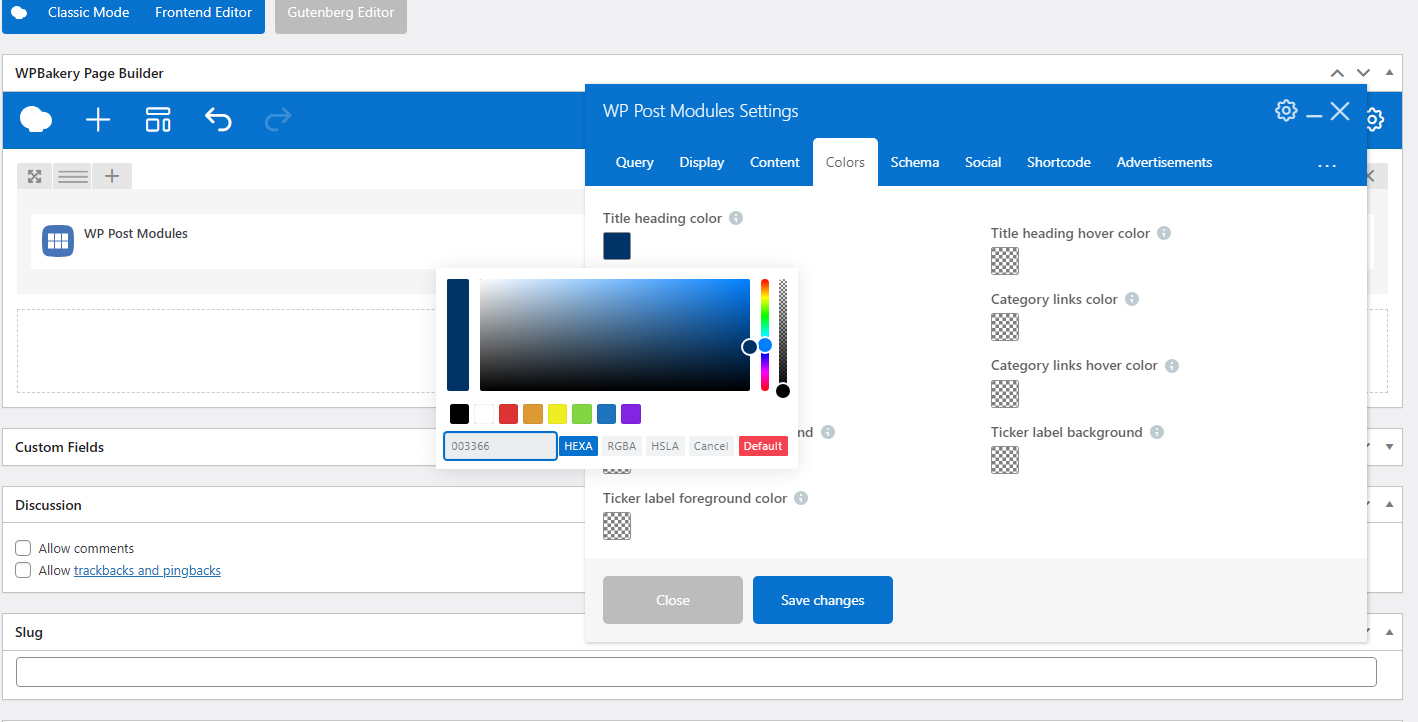Open settings gear in WP Post Modules dialog

(x=1286, y=110)
